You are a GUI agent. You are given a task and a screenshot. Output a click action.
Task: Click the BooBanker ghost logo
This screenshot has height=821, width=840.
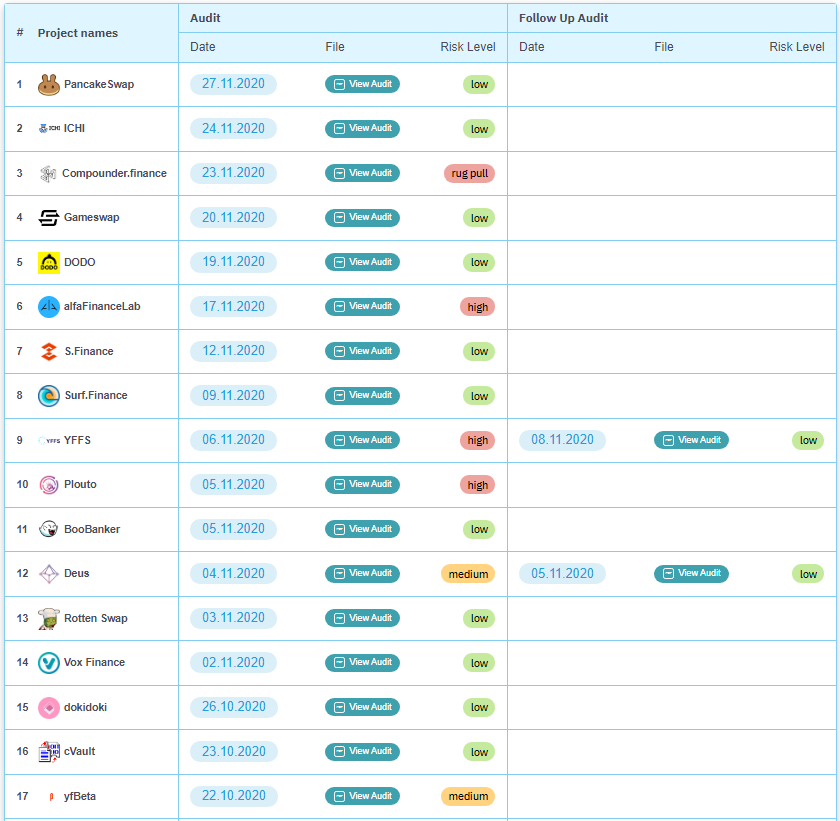tap(49, 529)
